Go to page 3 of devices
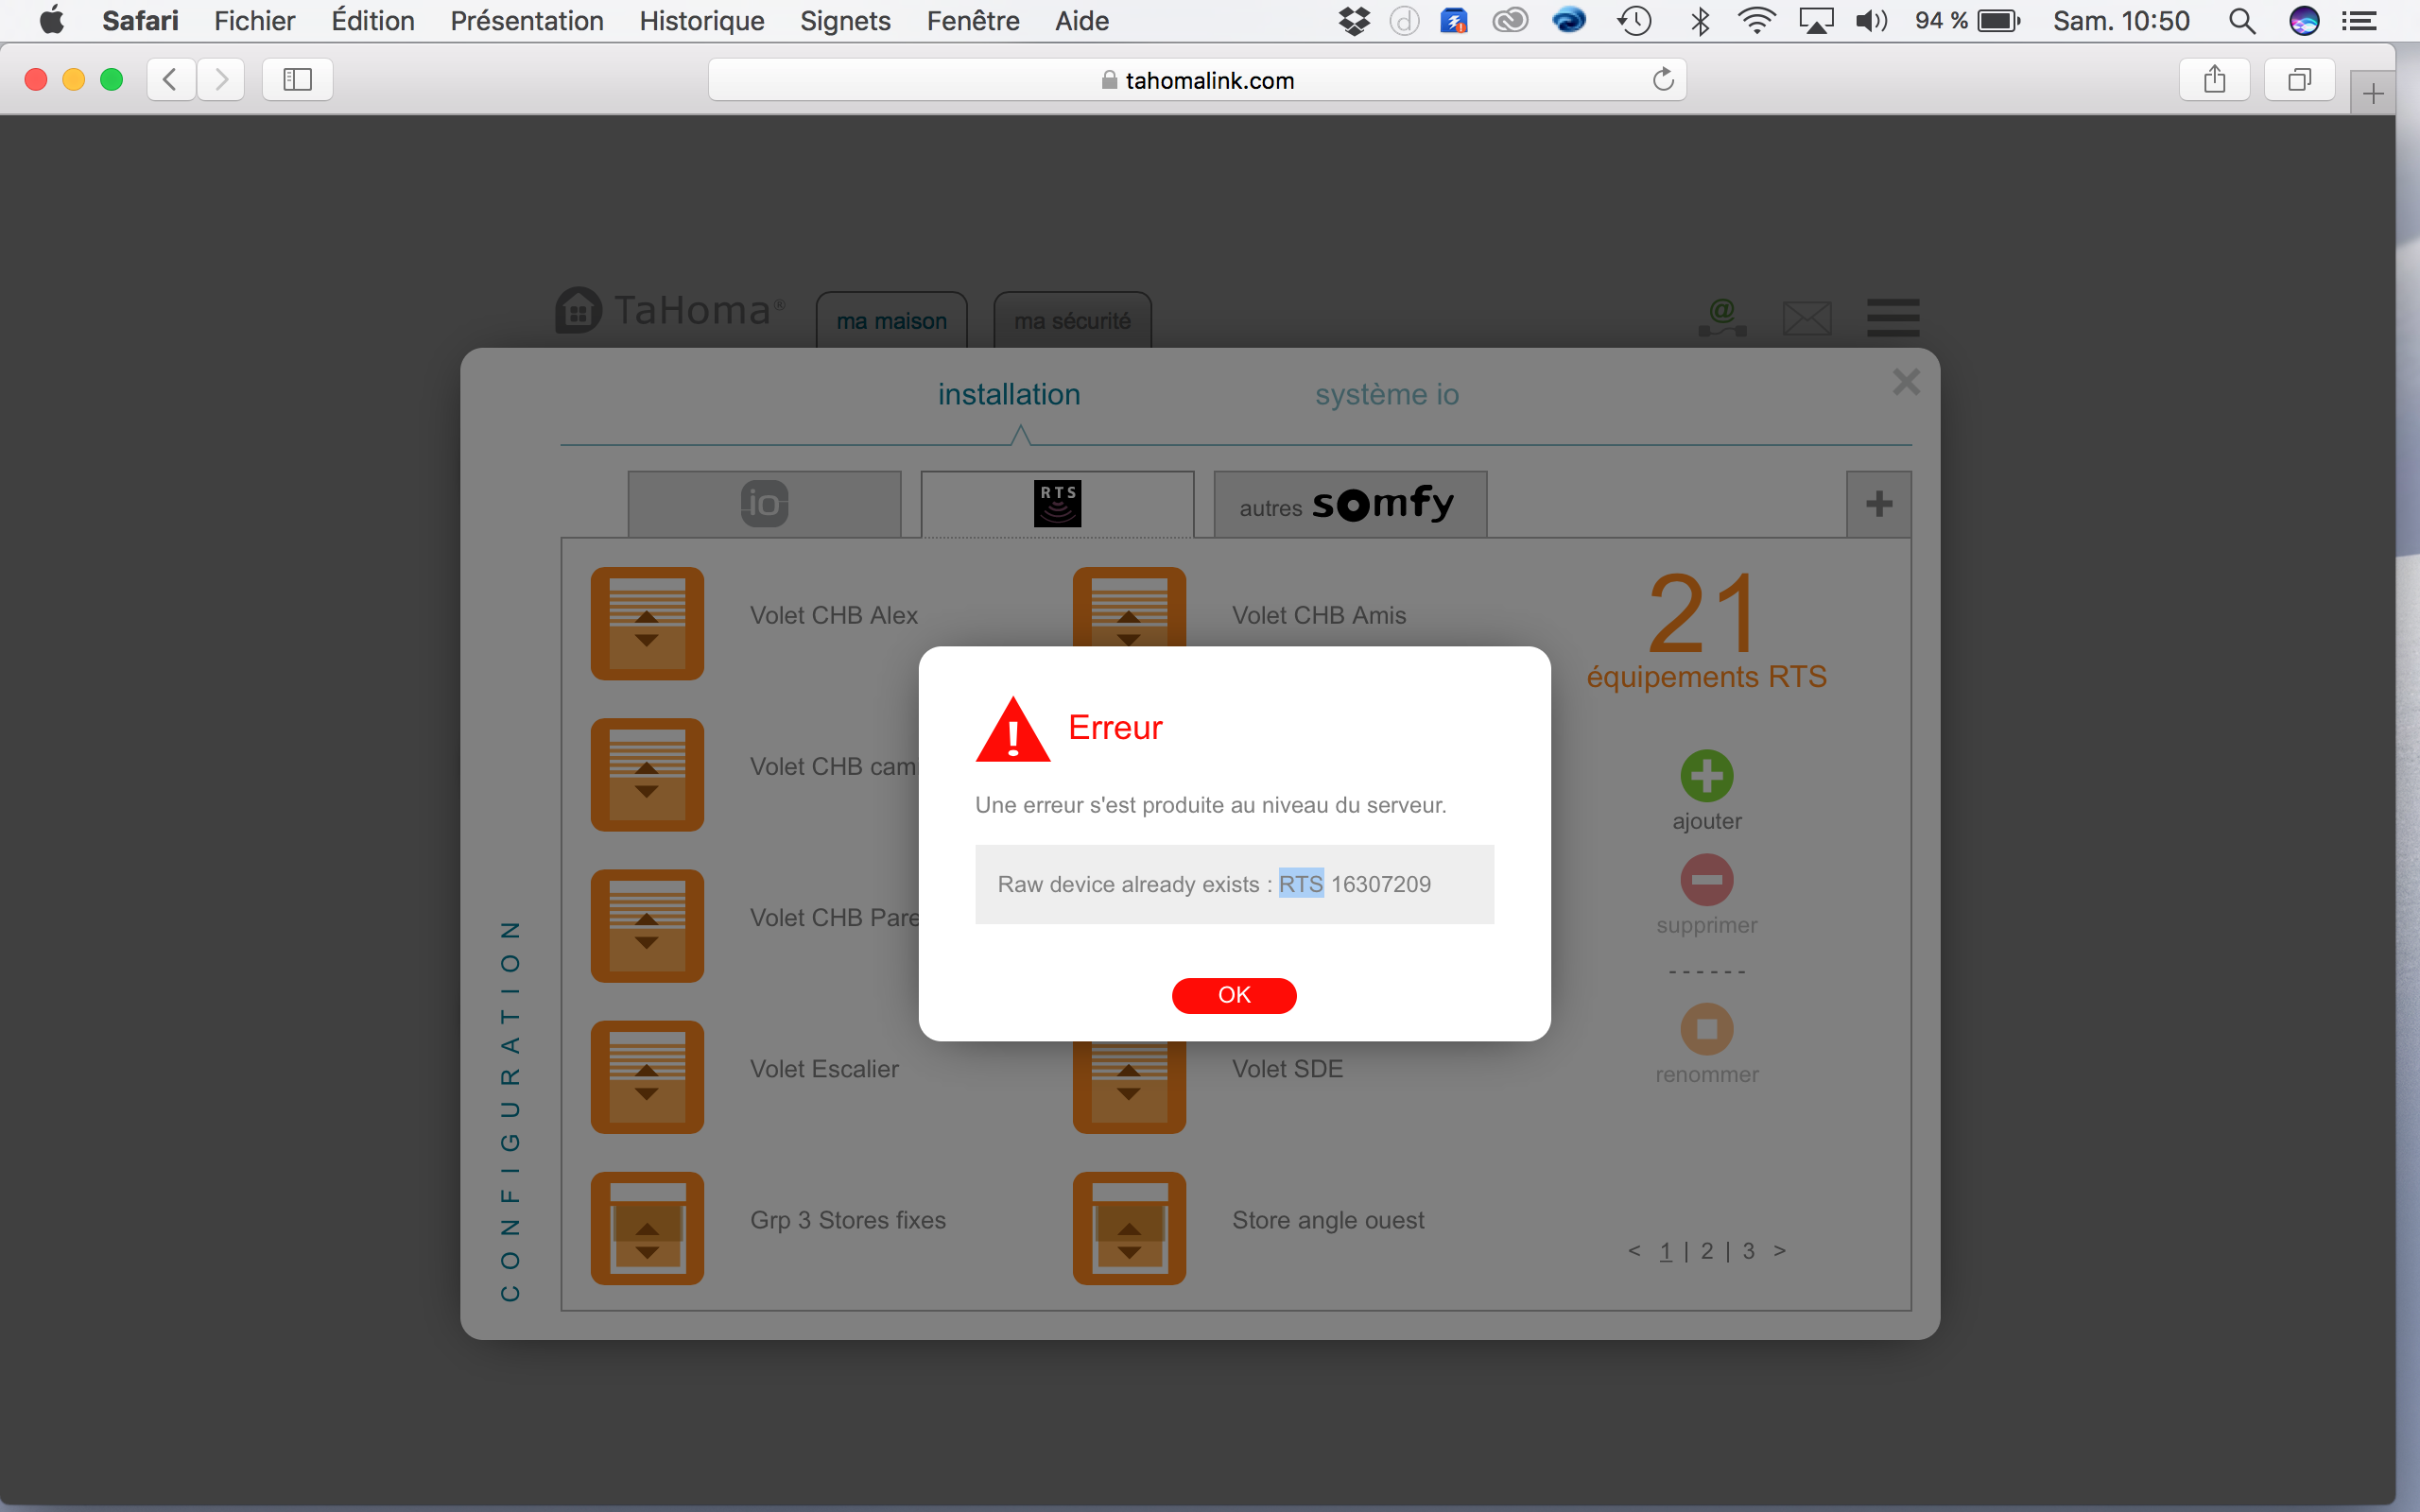 [x=1749, y=1251]
